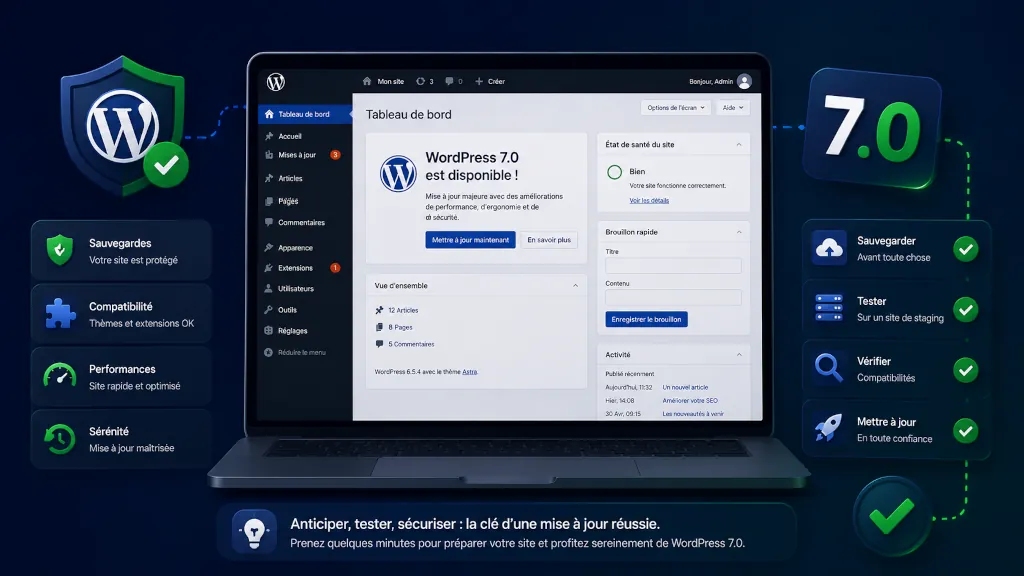Open the comments bubble icon showing 0
The width and height of the screenshot is (1024, 576).
[x=449, y=81]
